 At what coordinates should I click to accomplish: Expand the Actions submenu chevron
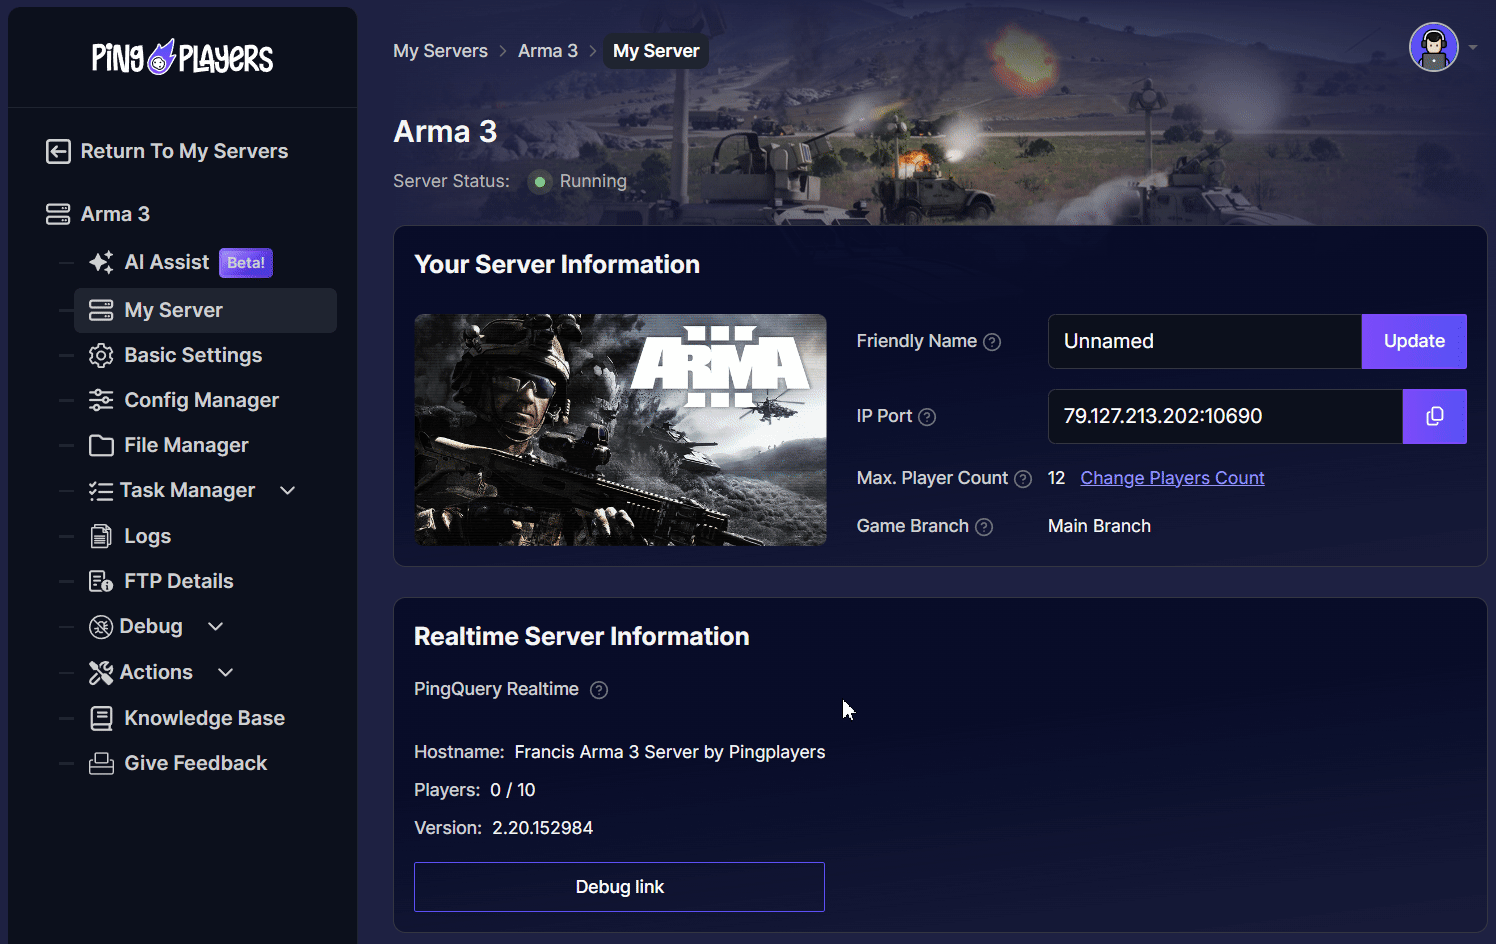(225, 672)
